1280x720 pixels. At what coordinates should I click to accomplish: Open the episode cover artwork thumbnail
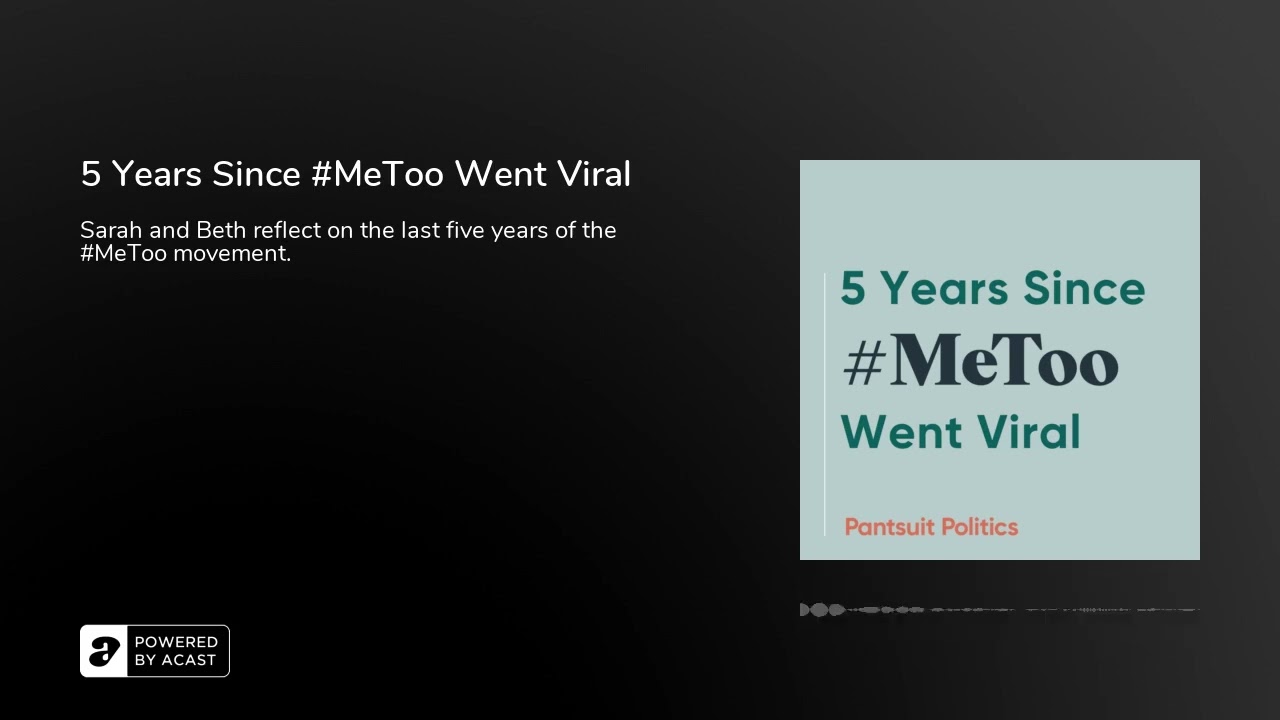(x=1000, y=360)
